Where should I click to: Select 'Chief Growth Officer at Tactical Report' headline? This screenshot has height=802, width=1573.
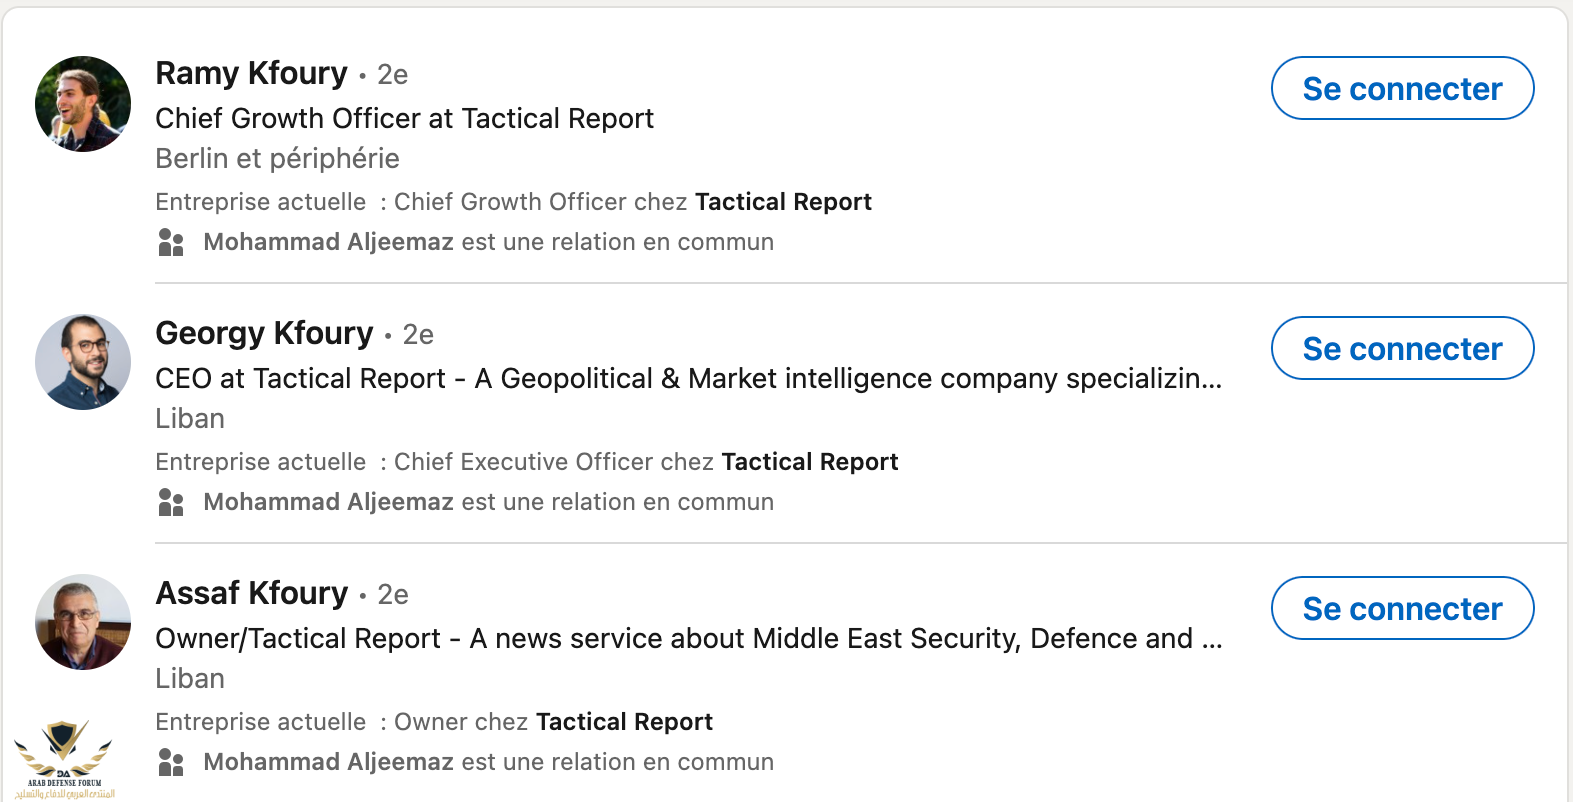tap(405, 118)
